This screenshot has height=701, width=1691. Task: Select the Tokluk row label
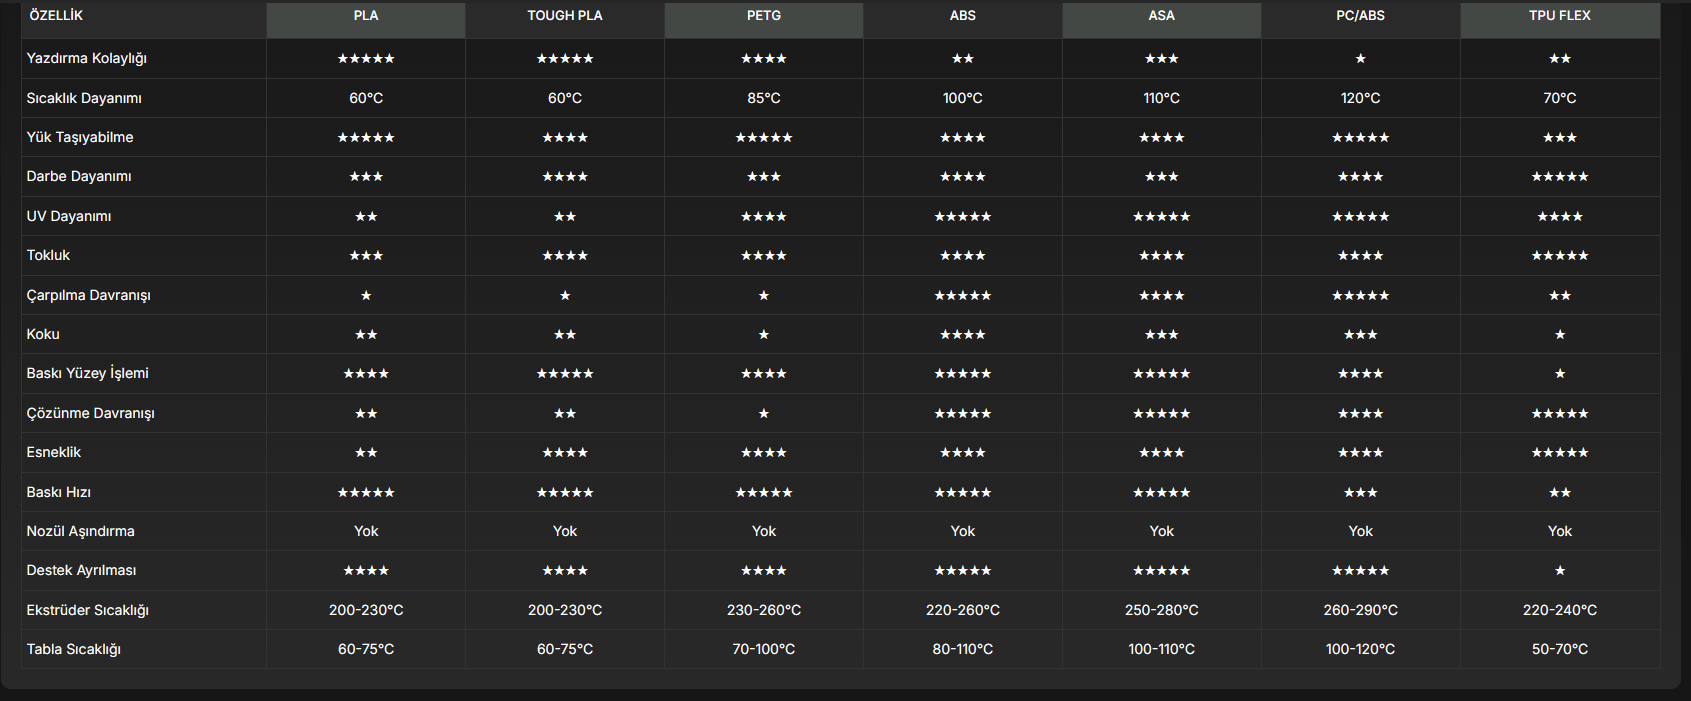[48, 255]
